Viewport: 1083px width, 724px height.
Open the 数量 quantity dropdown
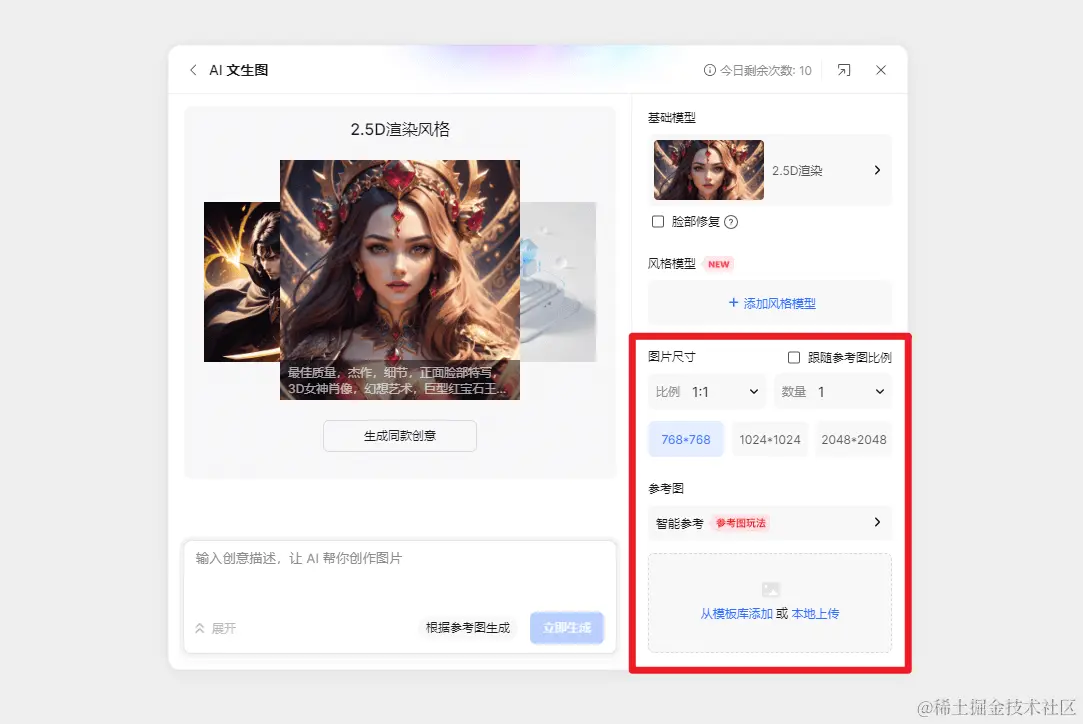coord(833,391)
